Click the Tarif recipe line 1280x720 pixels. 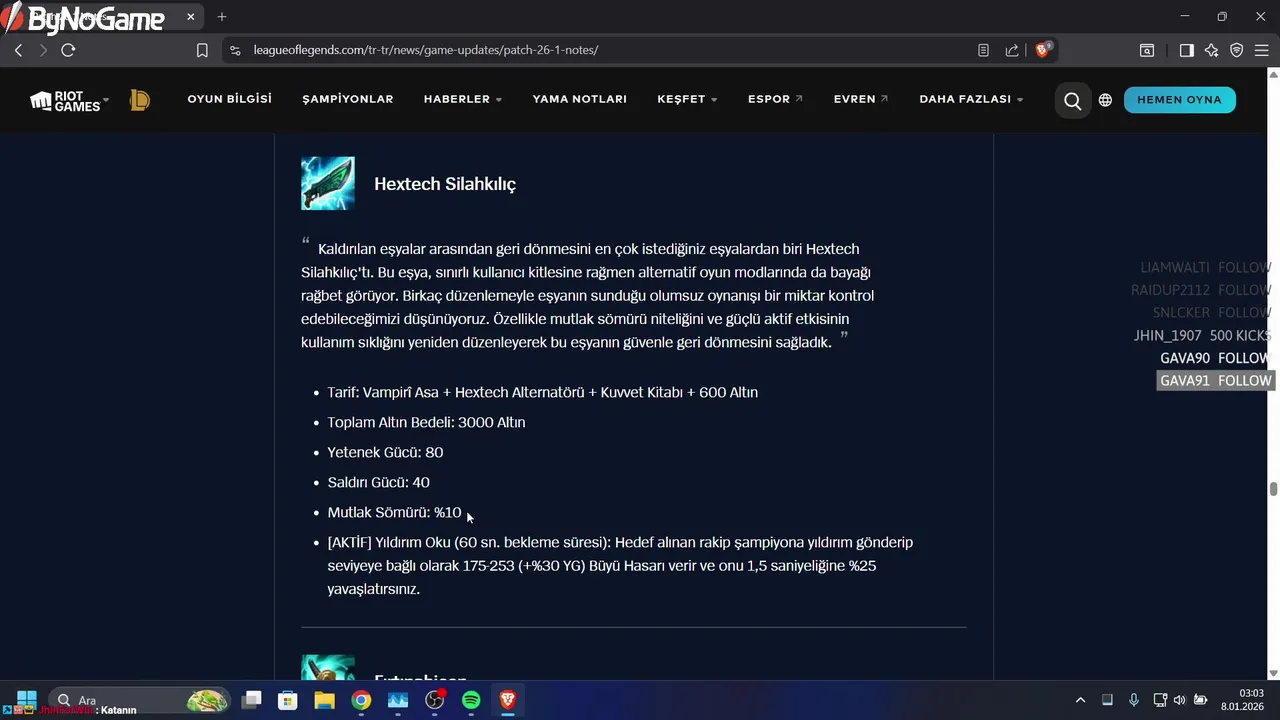(x=542, y=392)
